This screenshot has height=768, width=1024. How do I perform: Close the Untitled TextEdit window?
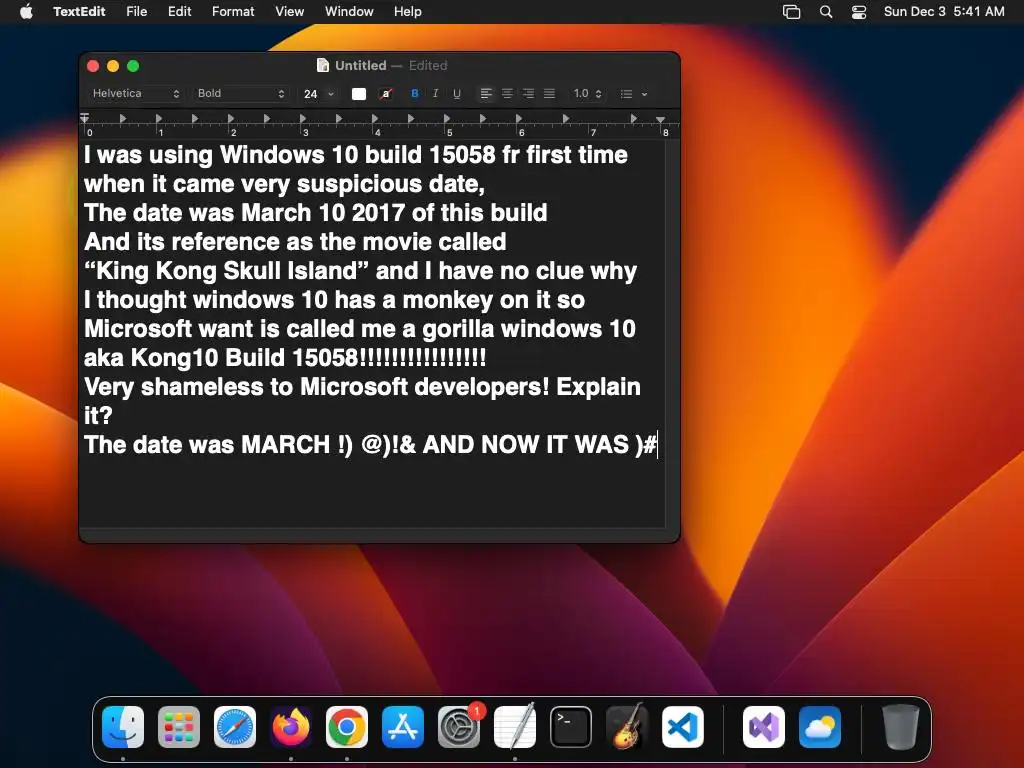(93, 66)
